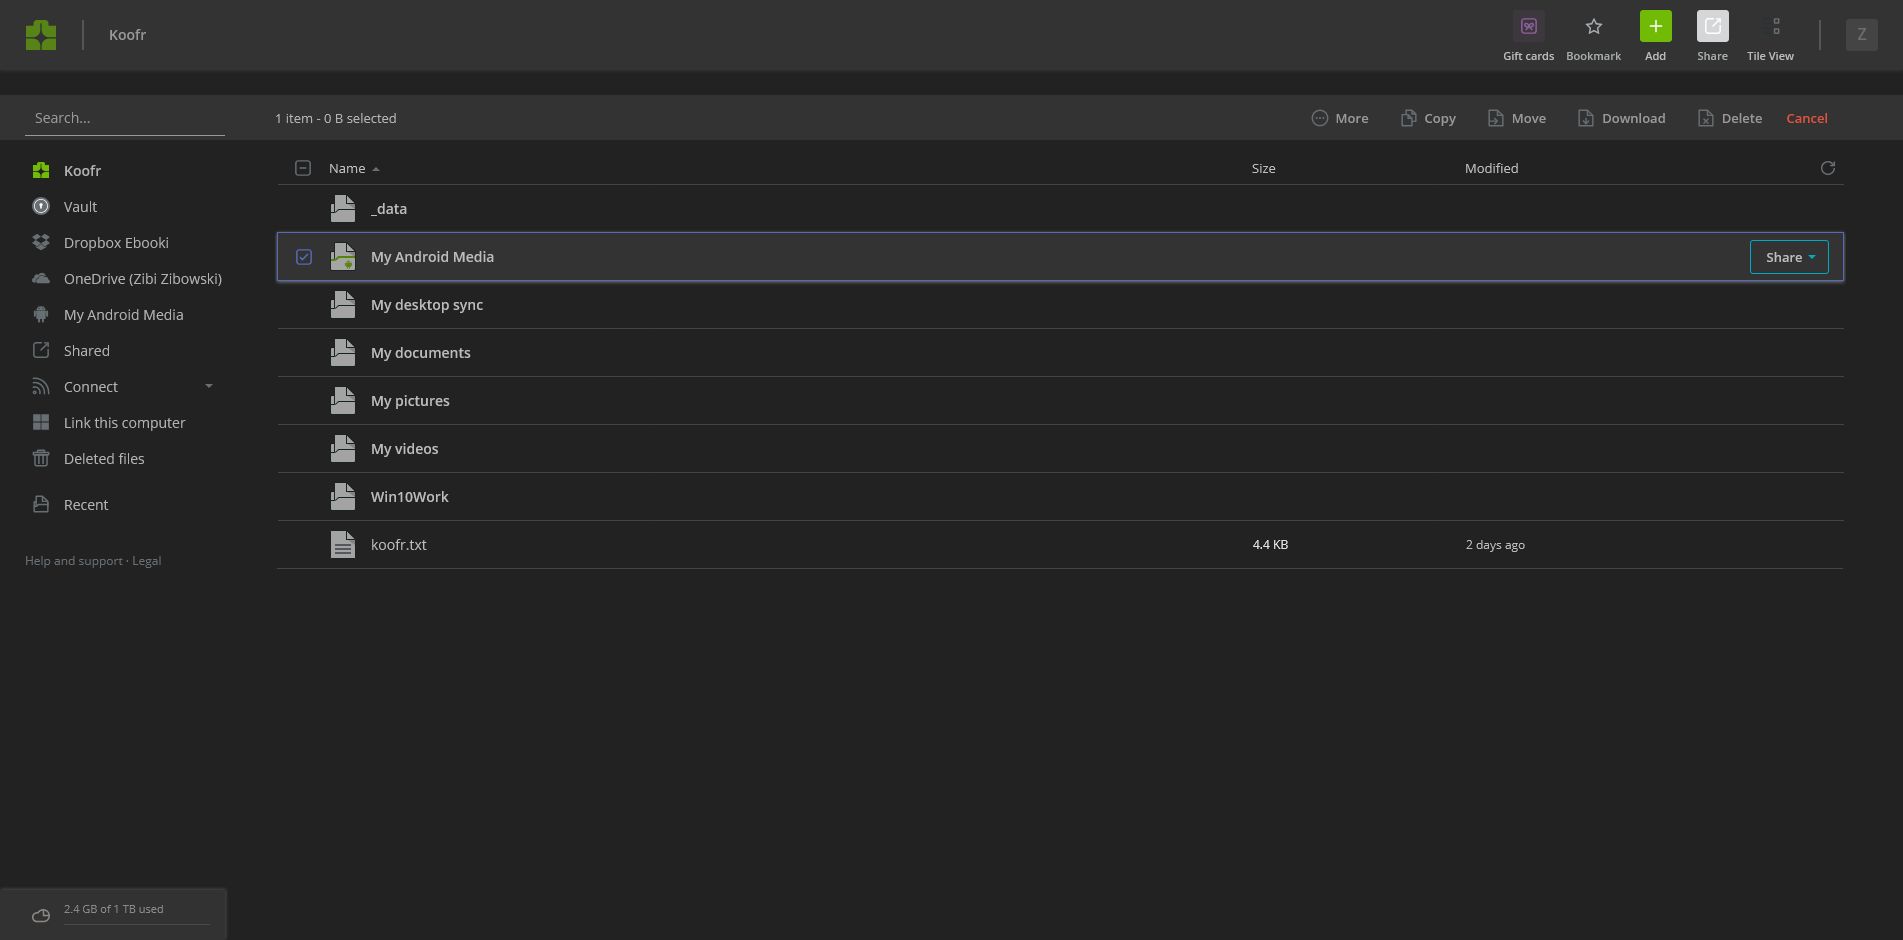Select Link this computer

[124, 423]
